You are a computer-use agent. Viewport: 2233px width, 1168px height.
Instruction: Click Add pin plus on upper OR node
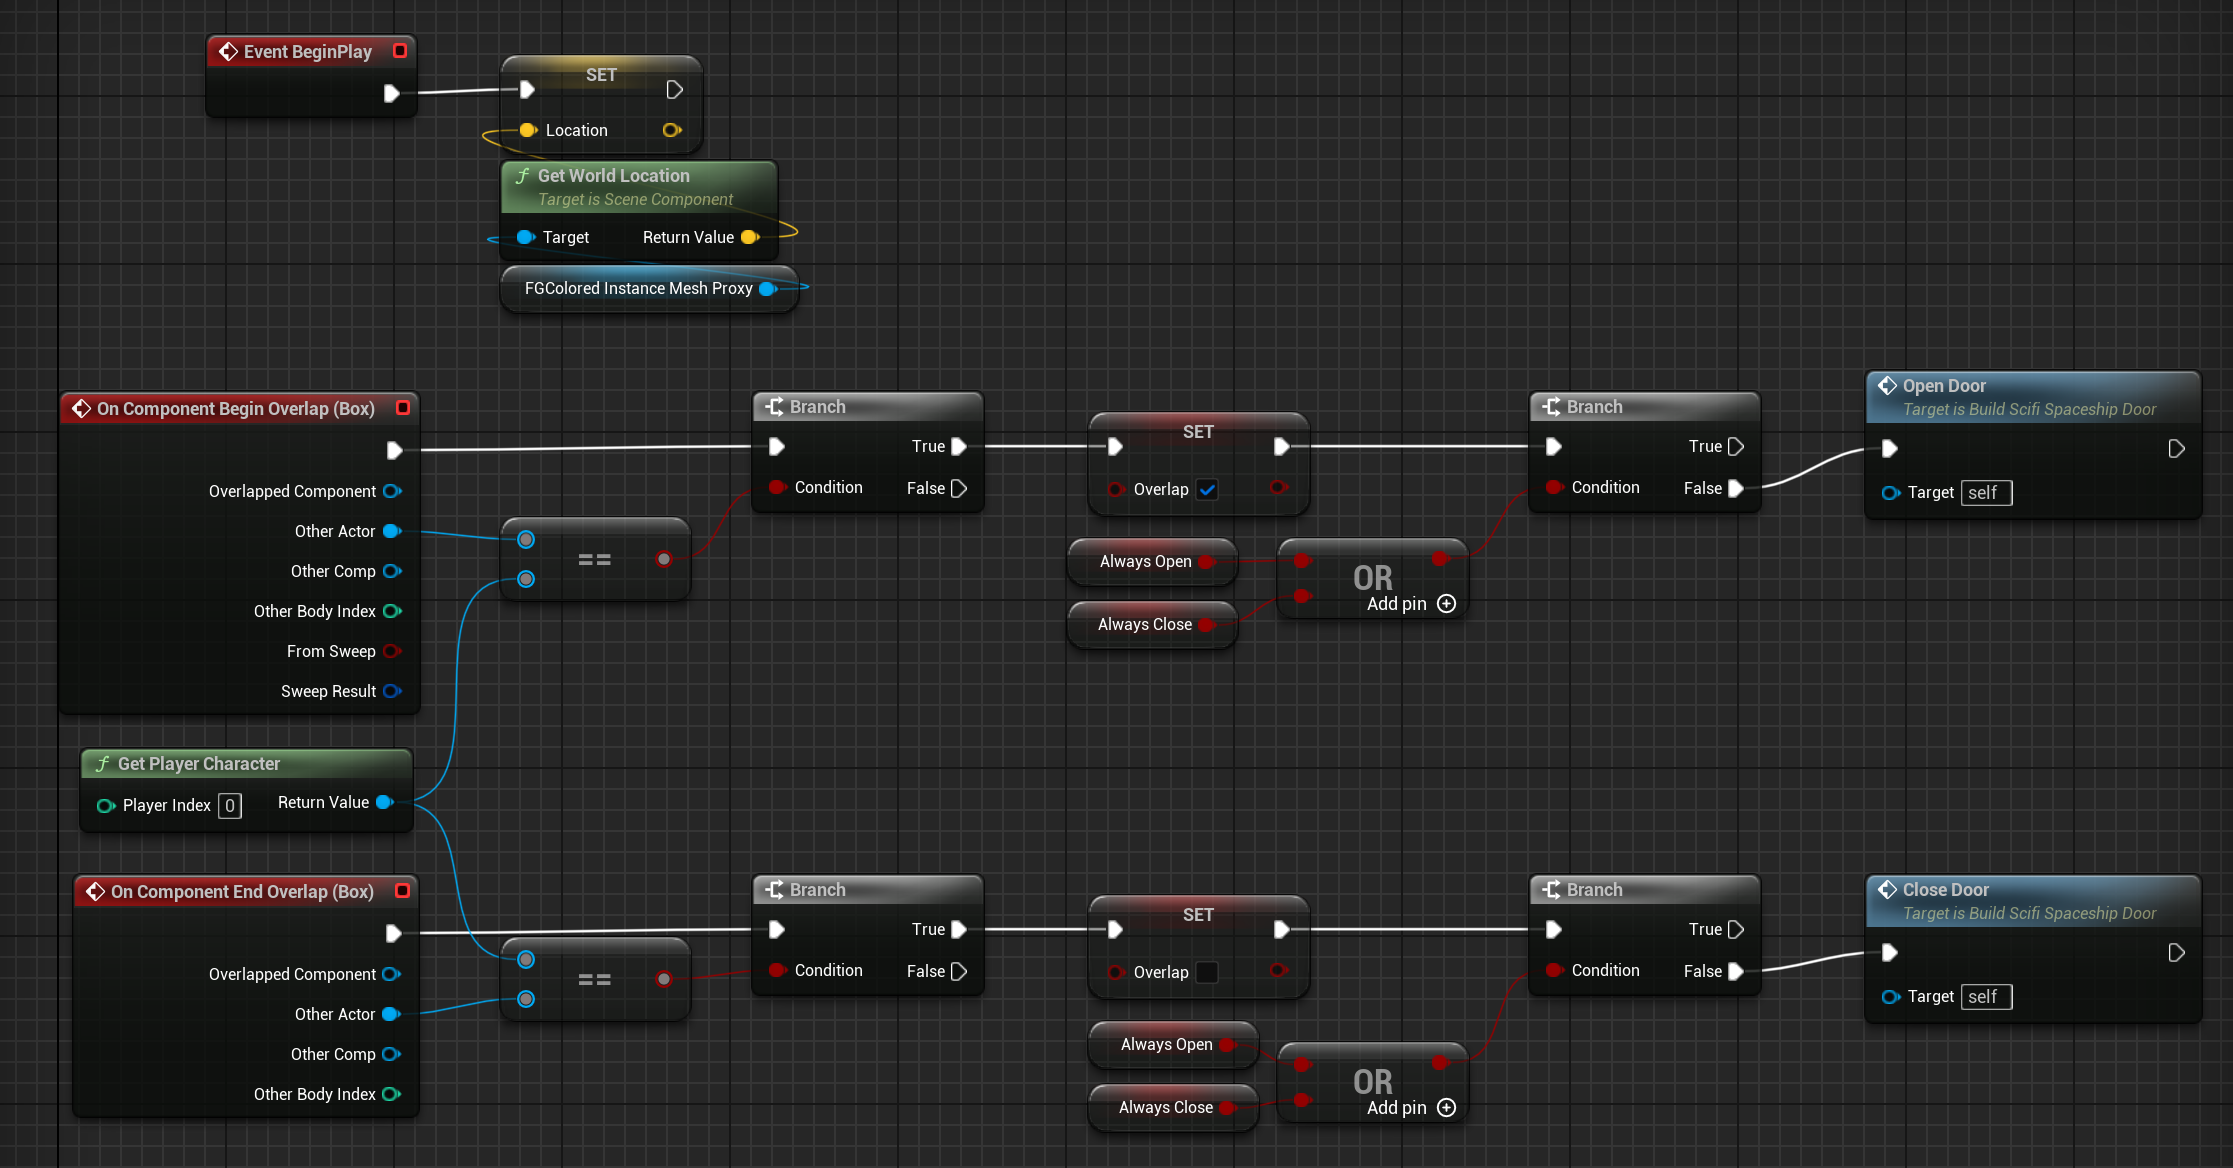1446,604
